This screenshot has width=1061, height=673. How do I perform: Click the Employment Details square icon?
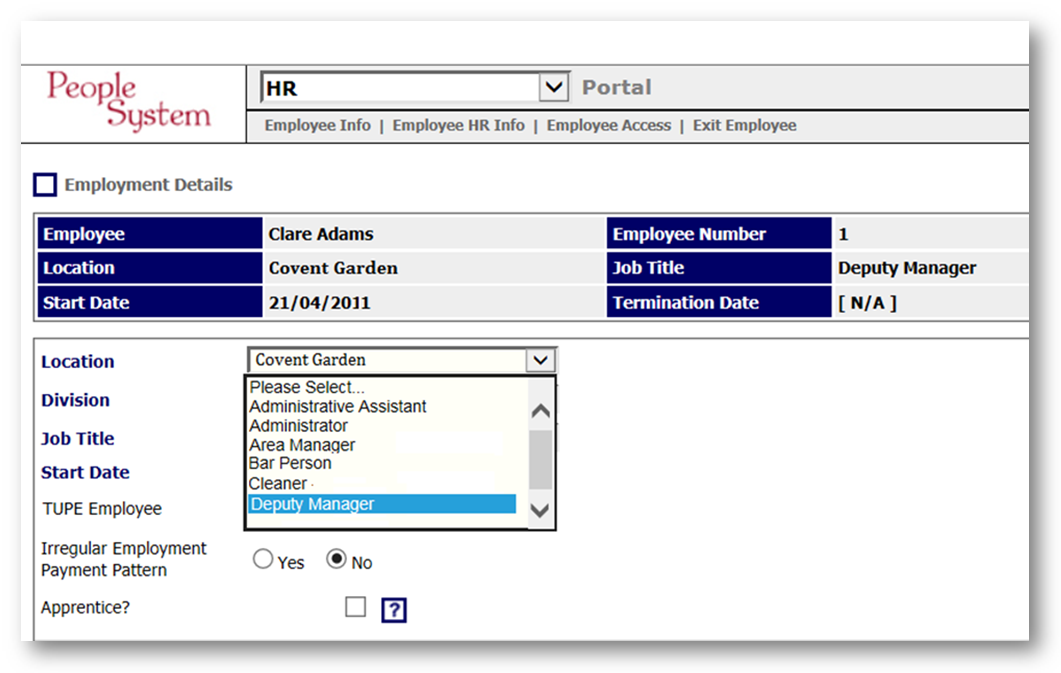45,185
